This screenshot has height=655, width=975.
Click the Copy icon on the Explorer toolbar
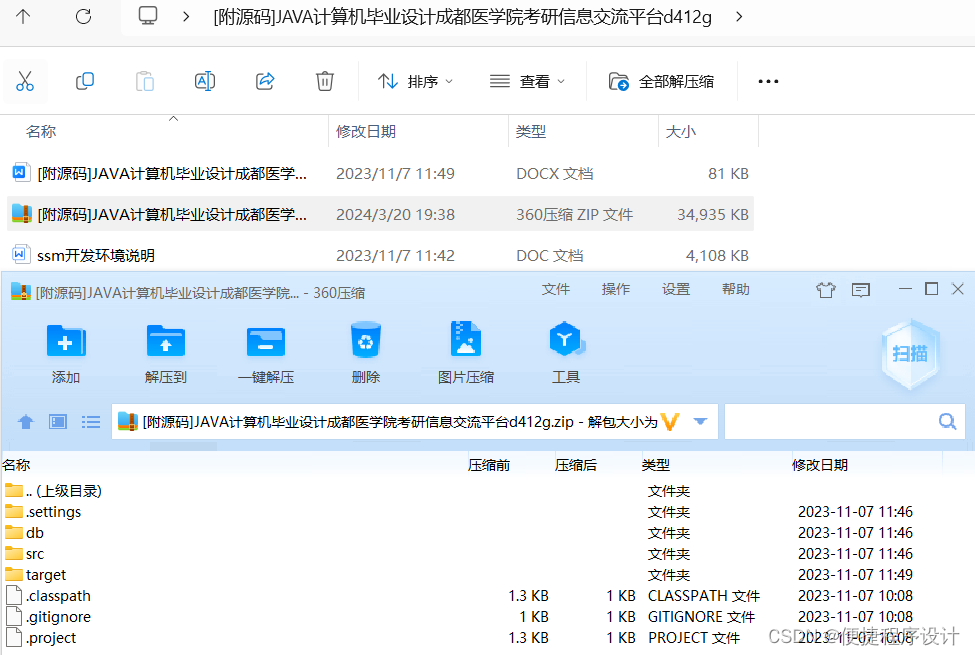(x=85, y=81)
